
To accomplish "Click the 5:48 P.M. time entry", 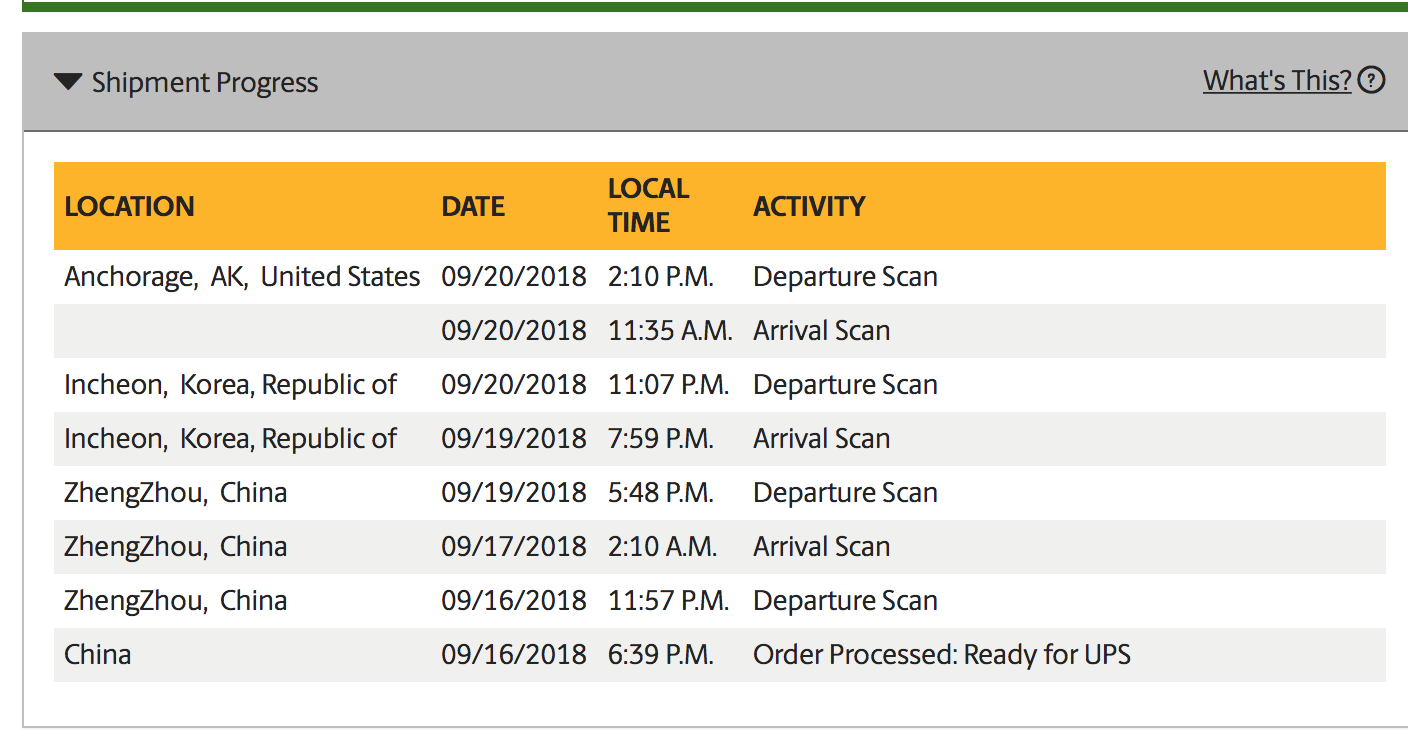I will pos(660,492).
